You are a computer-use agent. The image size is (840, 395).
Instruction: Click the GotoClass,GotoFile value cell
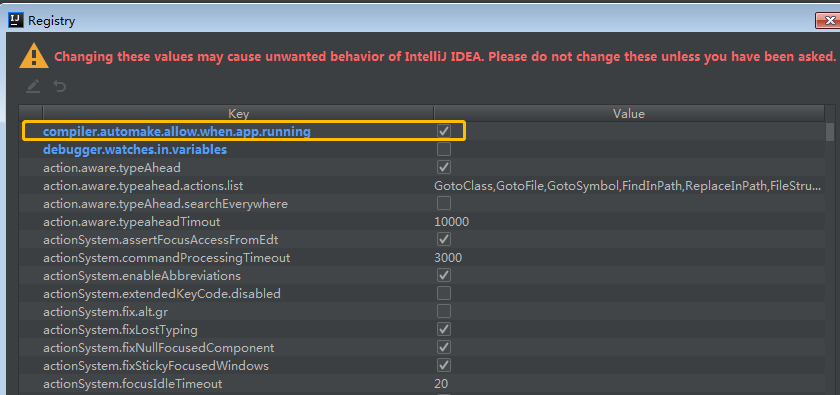[627, 186]
